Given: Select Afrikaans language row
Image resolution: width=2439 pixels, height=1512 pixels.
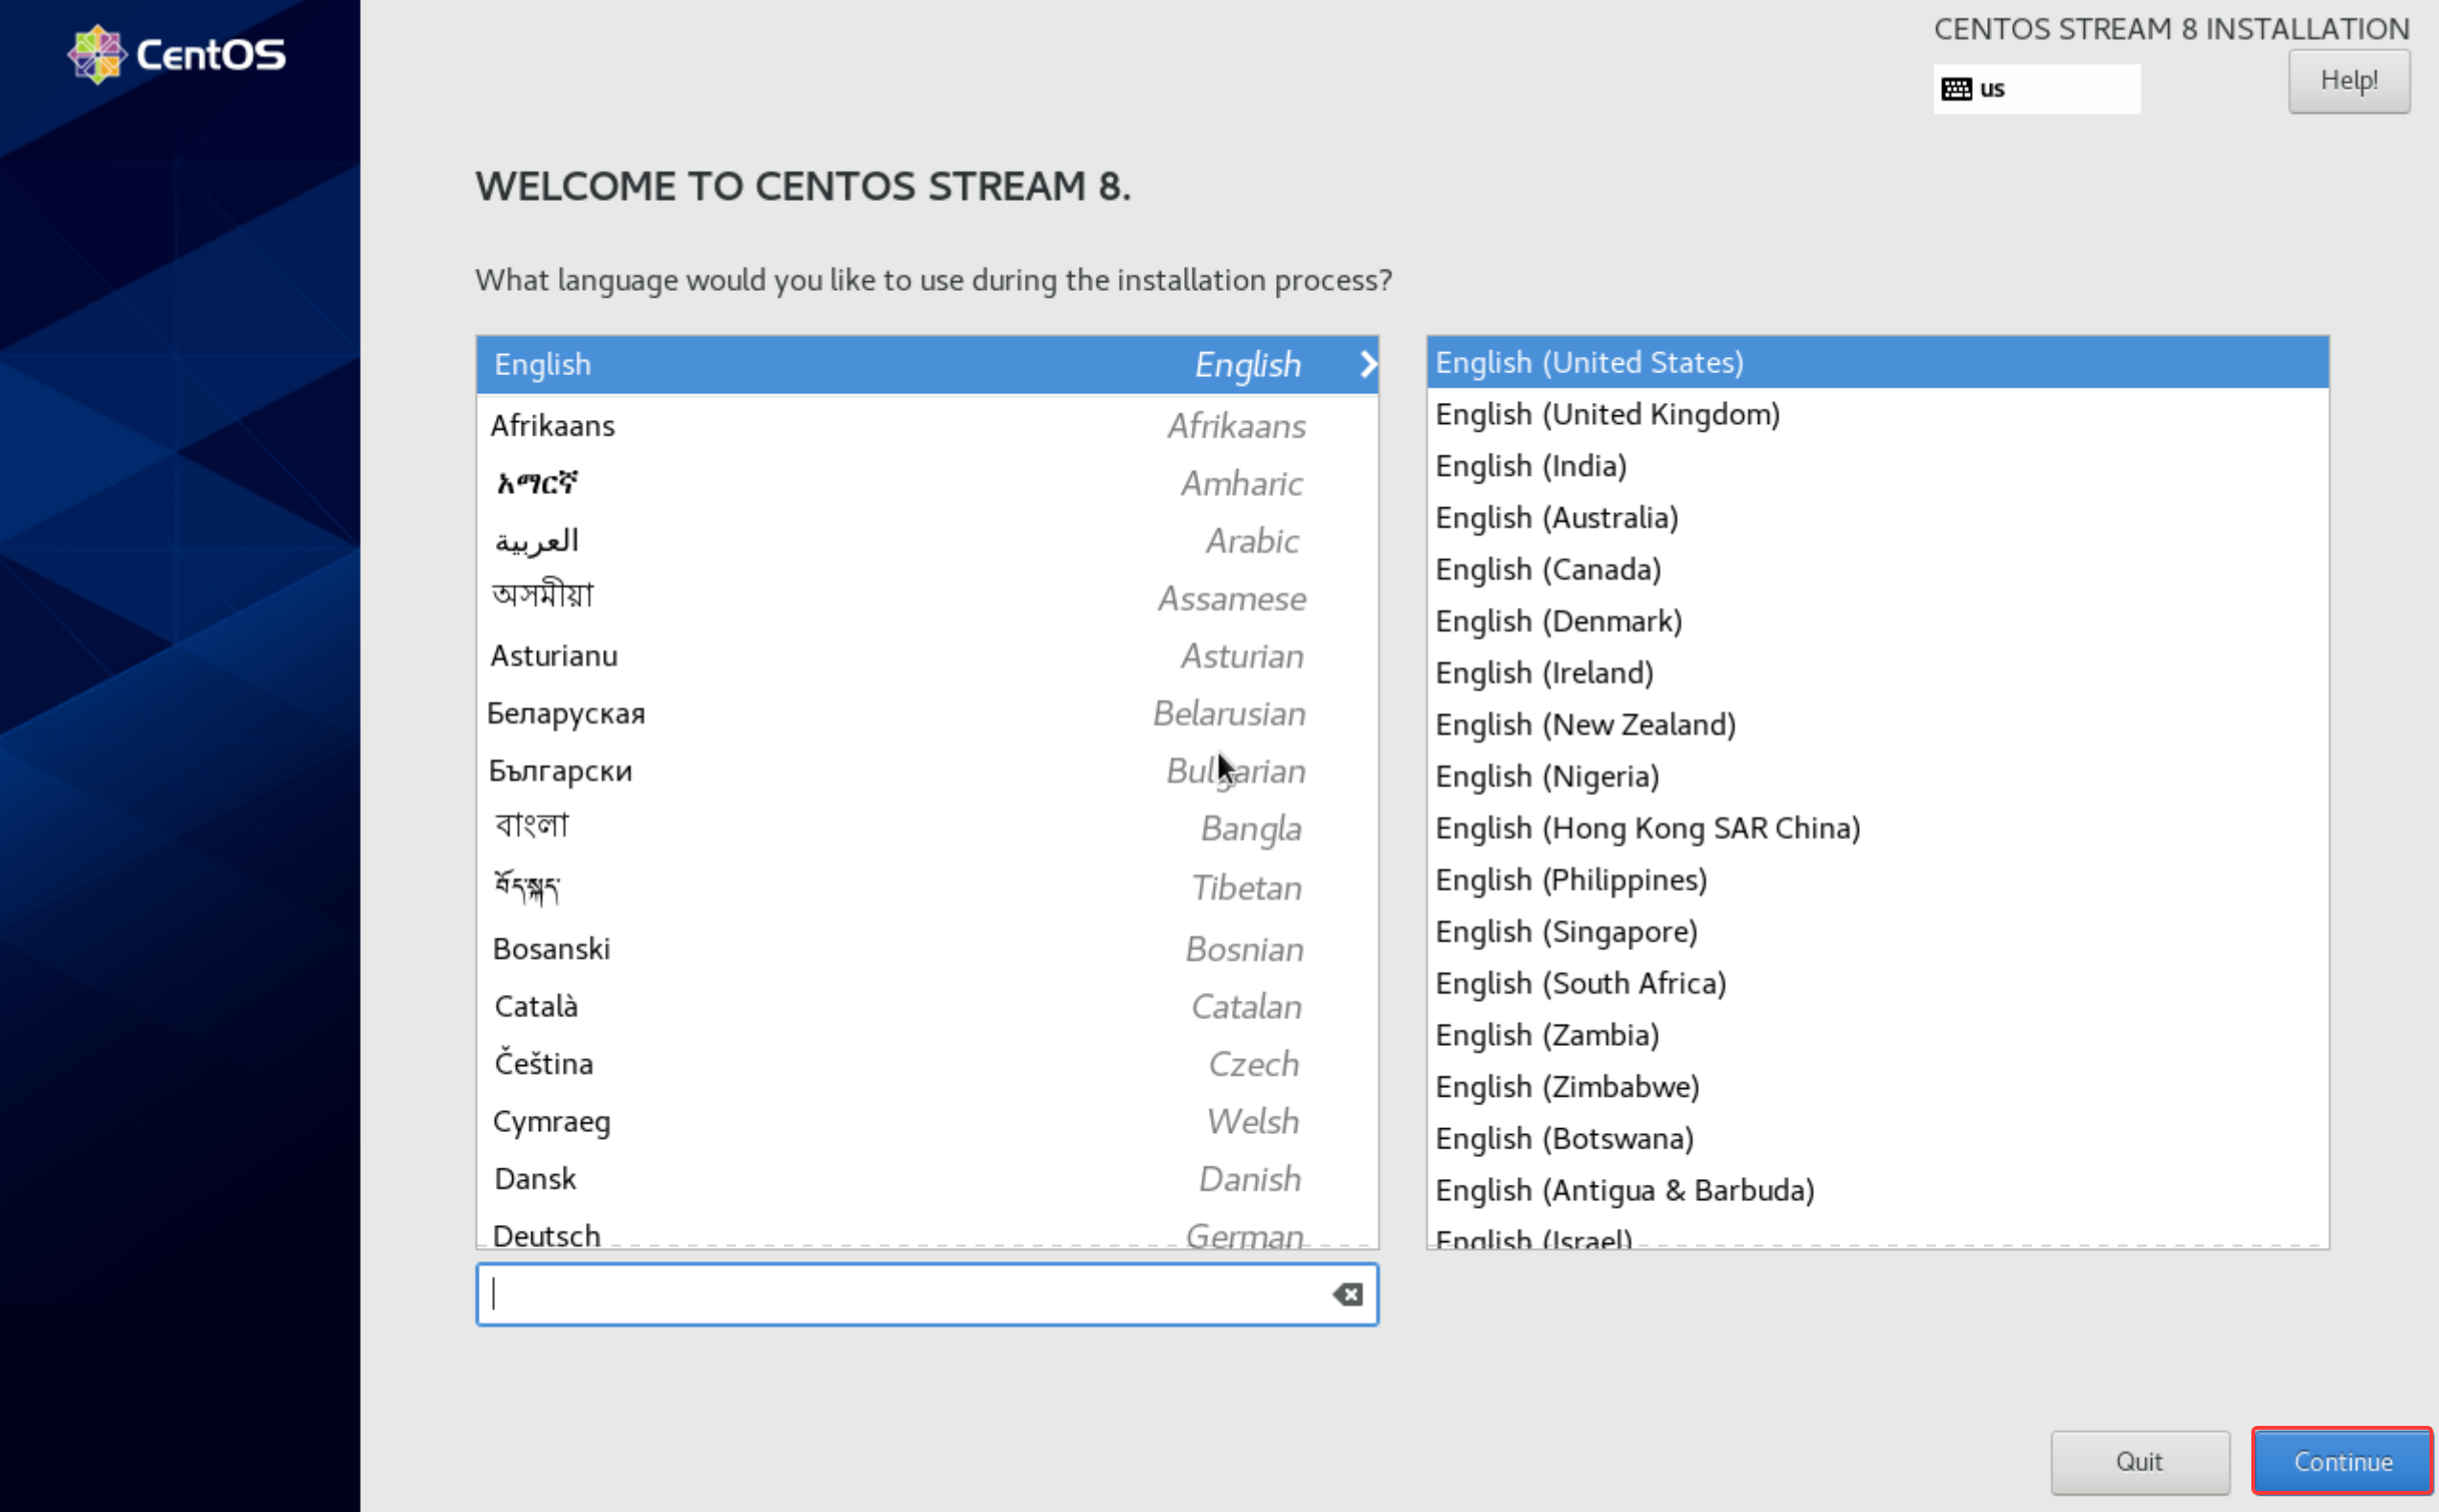Looking at the screenshot, I should pyautogui.click(x=927, y=426).
